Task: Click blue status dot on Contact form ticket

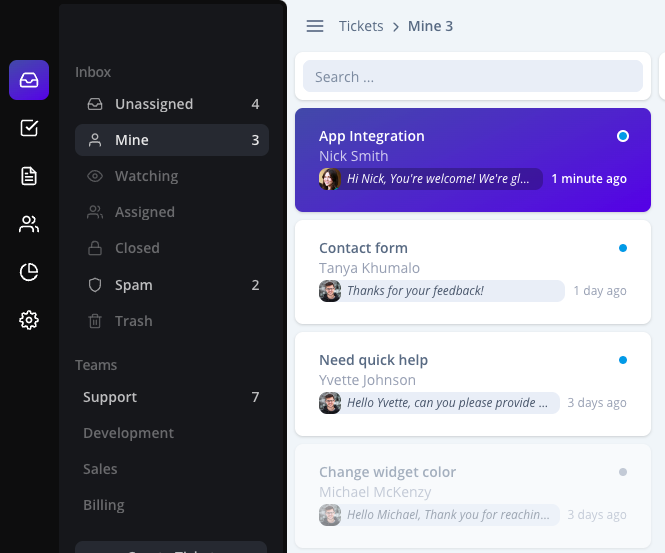Action: tap(623, 248)
